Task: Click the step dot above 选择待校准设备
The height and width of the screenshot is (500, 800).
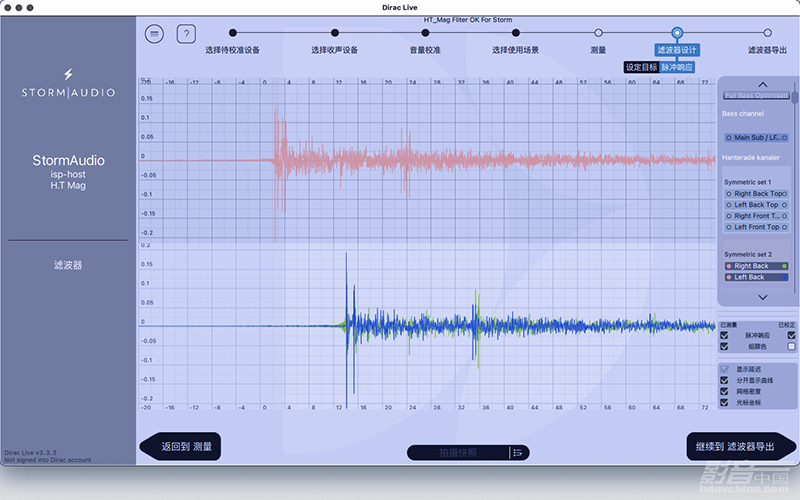Action: click(x=233, y=33)
